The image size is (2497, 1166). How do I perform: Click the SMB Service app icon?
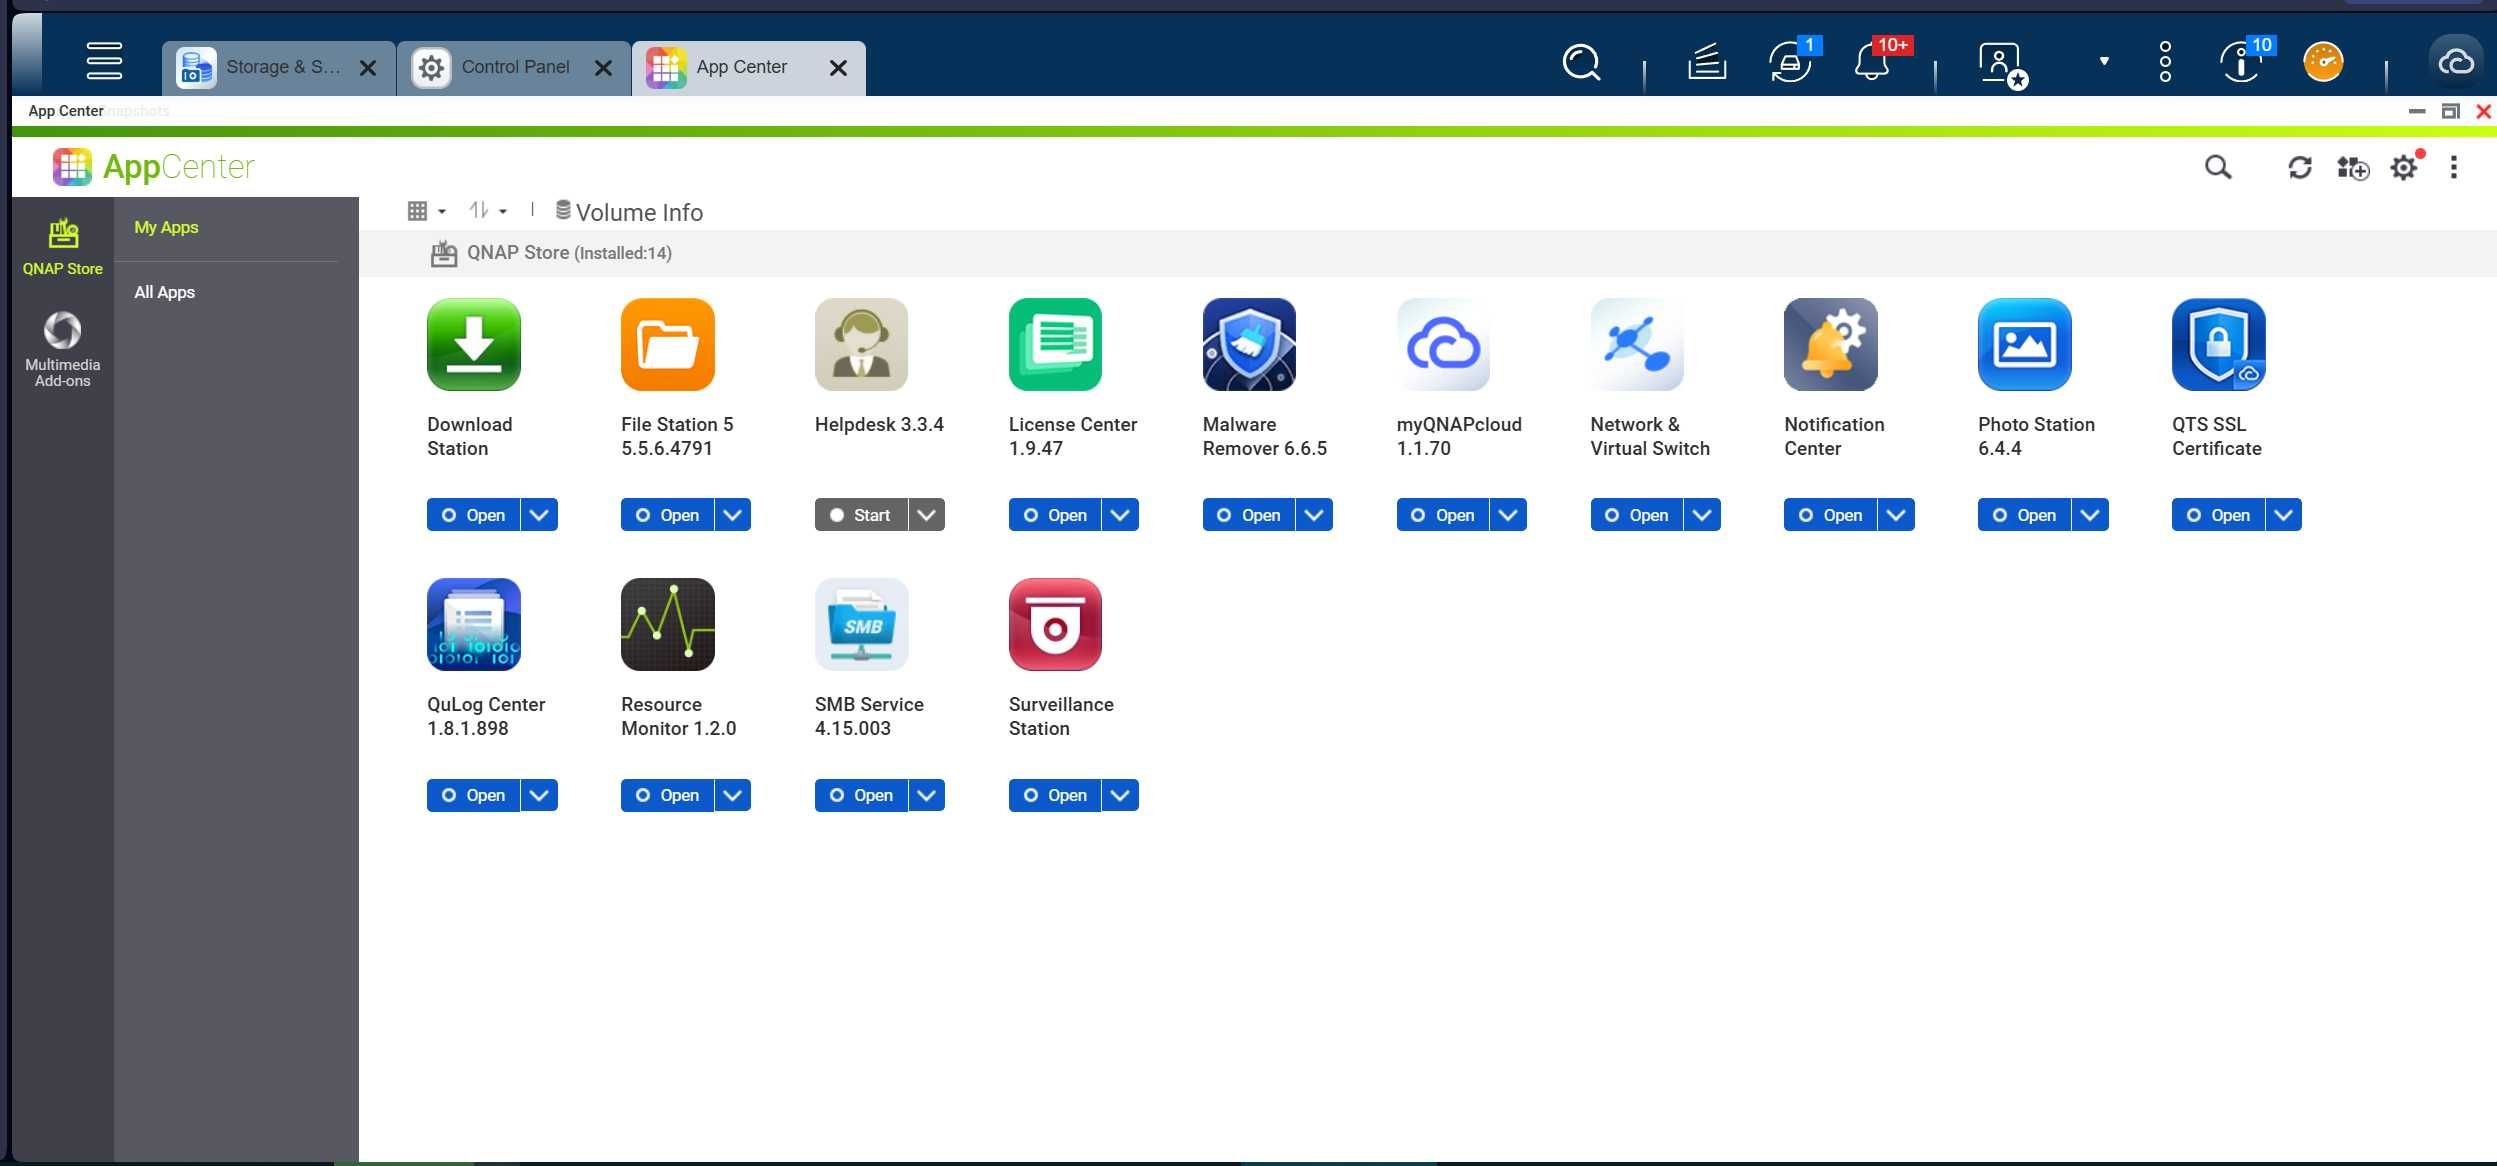pos(861,624)
